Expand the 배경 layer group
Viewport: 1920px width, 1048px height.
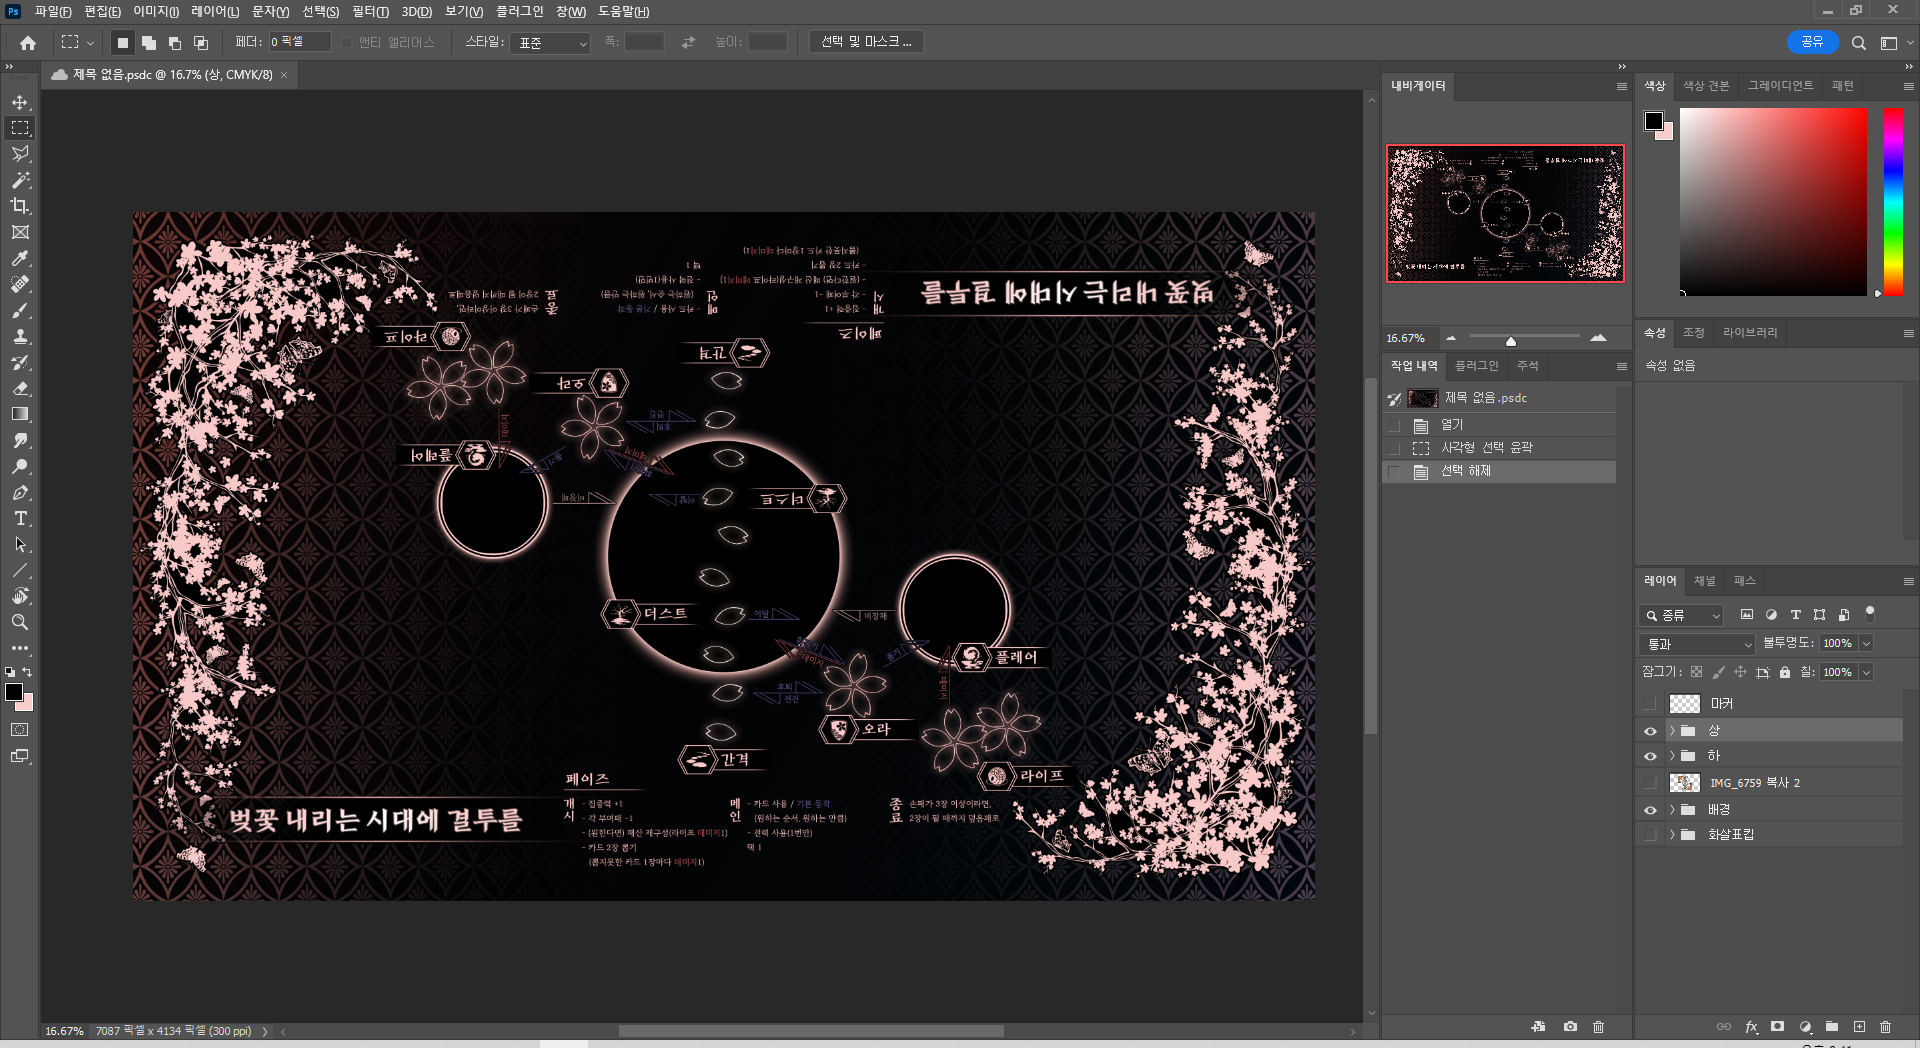1671,810
